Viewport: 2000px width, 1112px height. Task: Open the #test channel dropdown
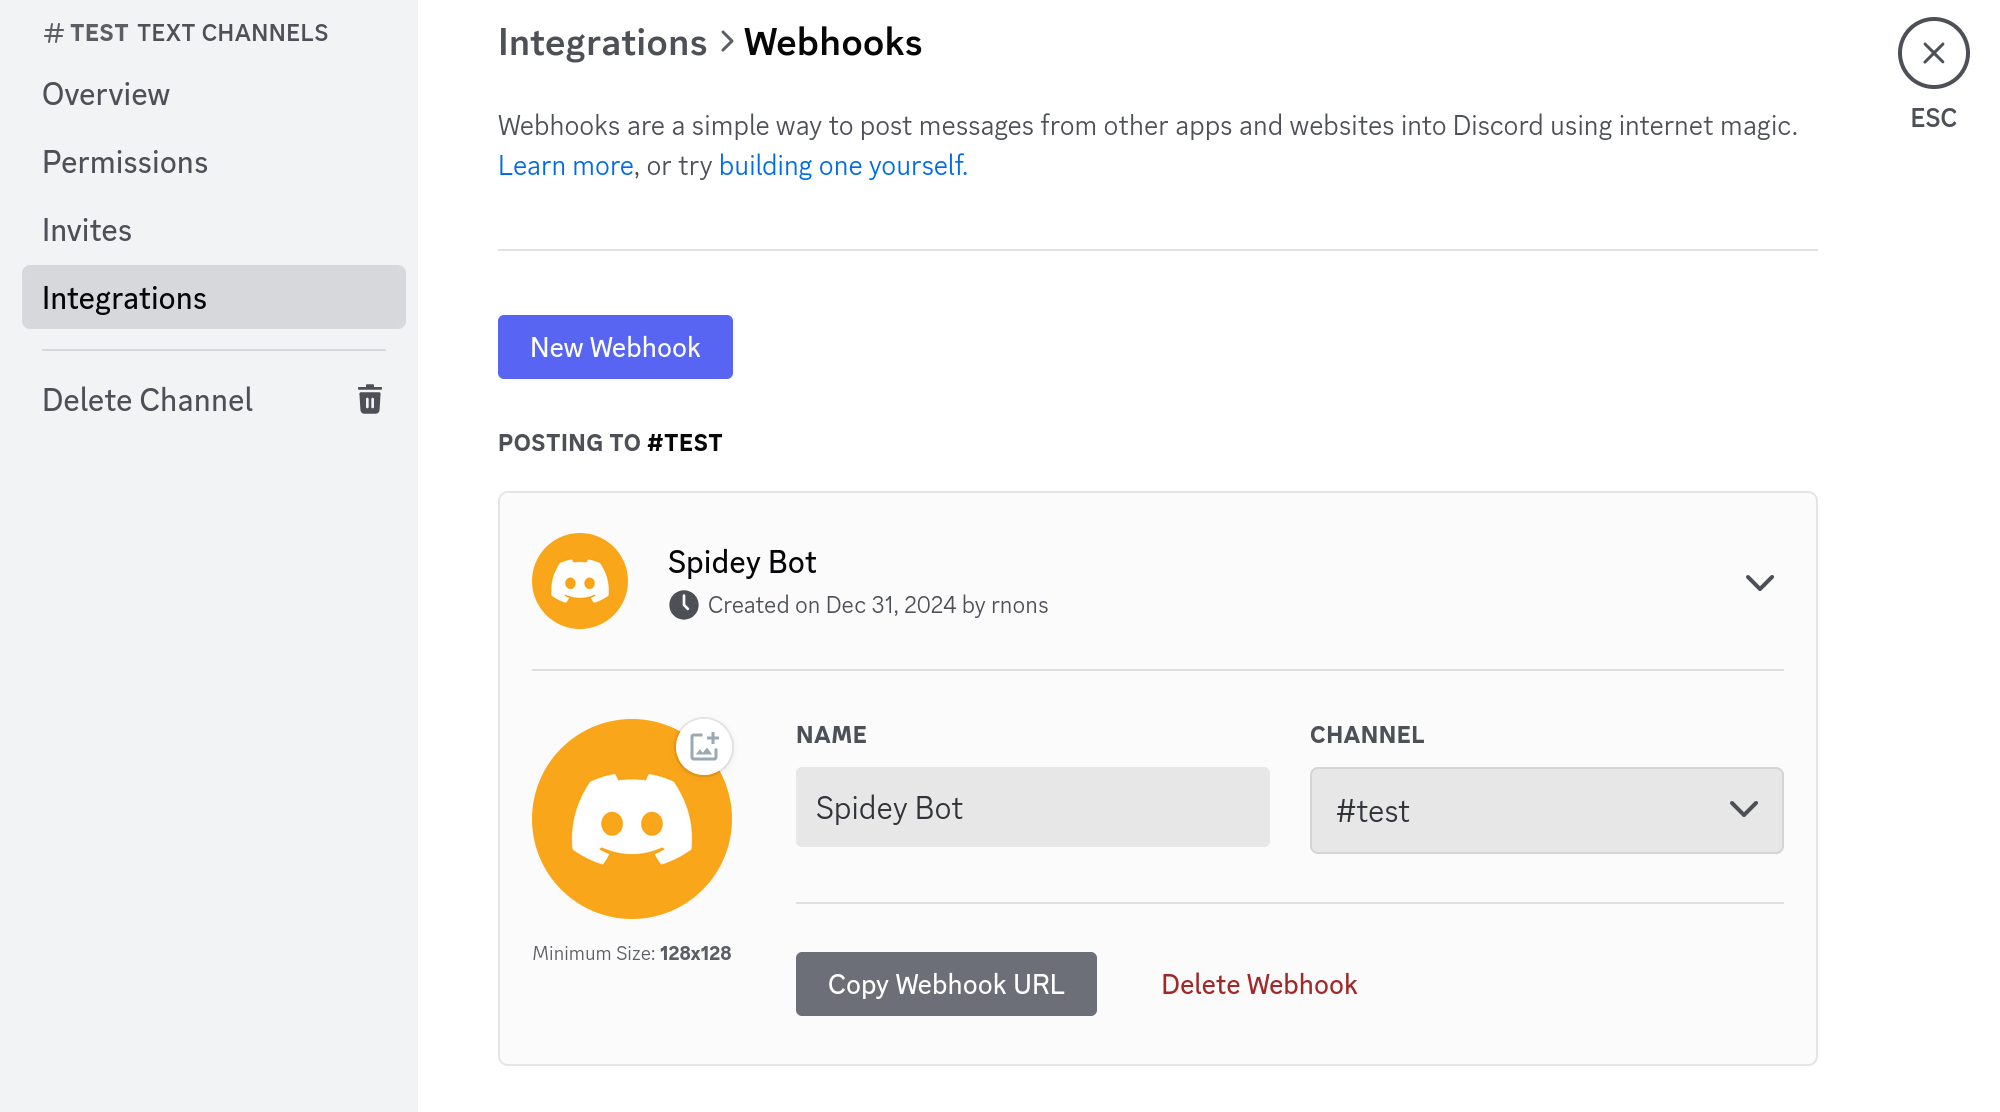pos(1546,810)
